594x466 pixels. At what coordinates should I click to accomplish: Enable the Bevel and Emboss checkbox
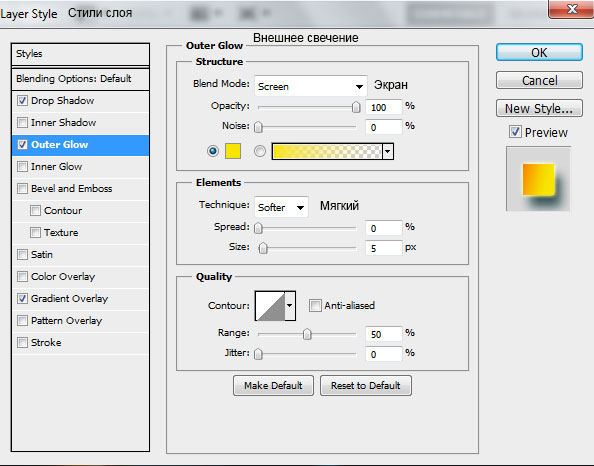pyautogui.click(x=22, y=189)
